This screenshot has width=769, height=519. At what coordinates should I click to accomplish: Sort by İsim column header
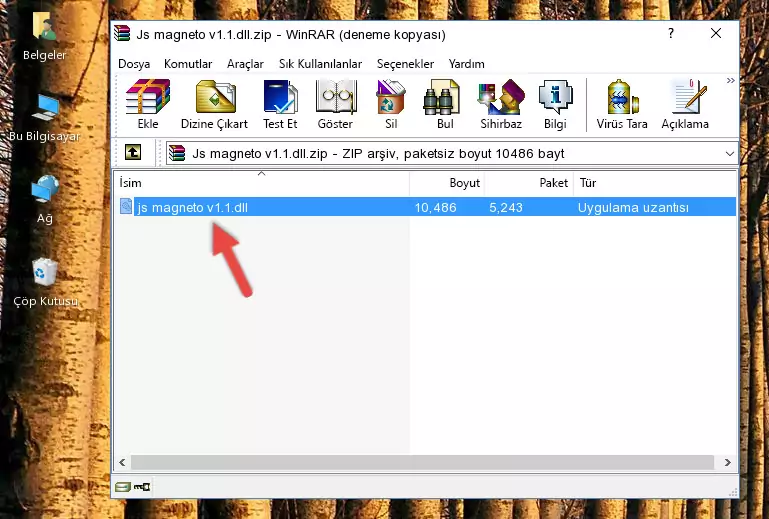262,182
